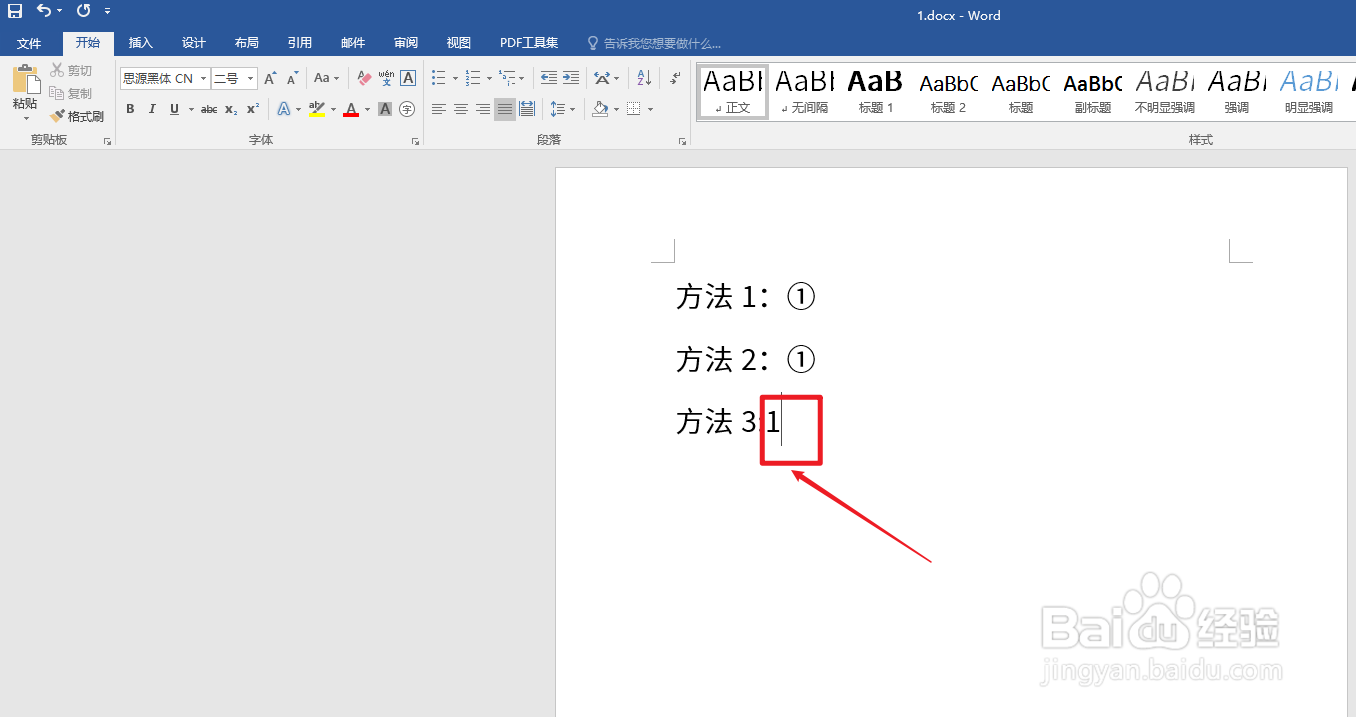
Task: Toggle superscript formatting
Action: coord(253,109)
